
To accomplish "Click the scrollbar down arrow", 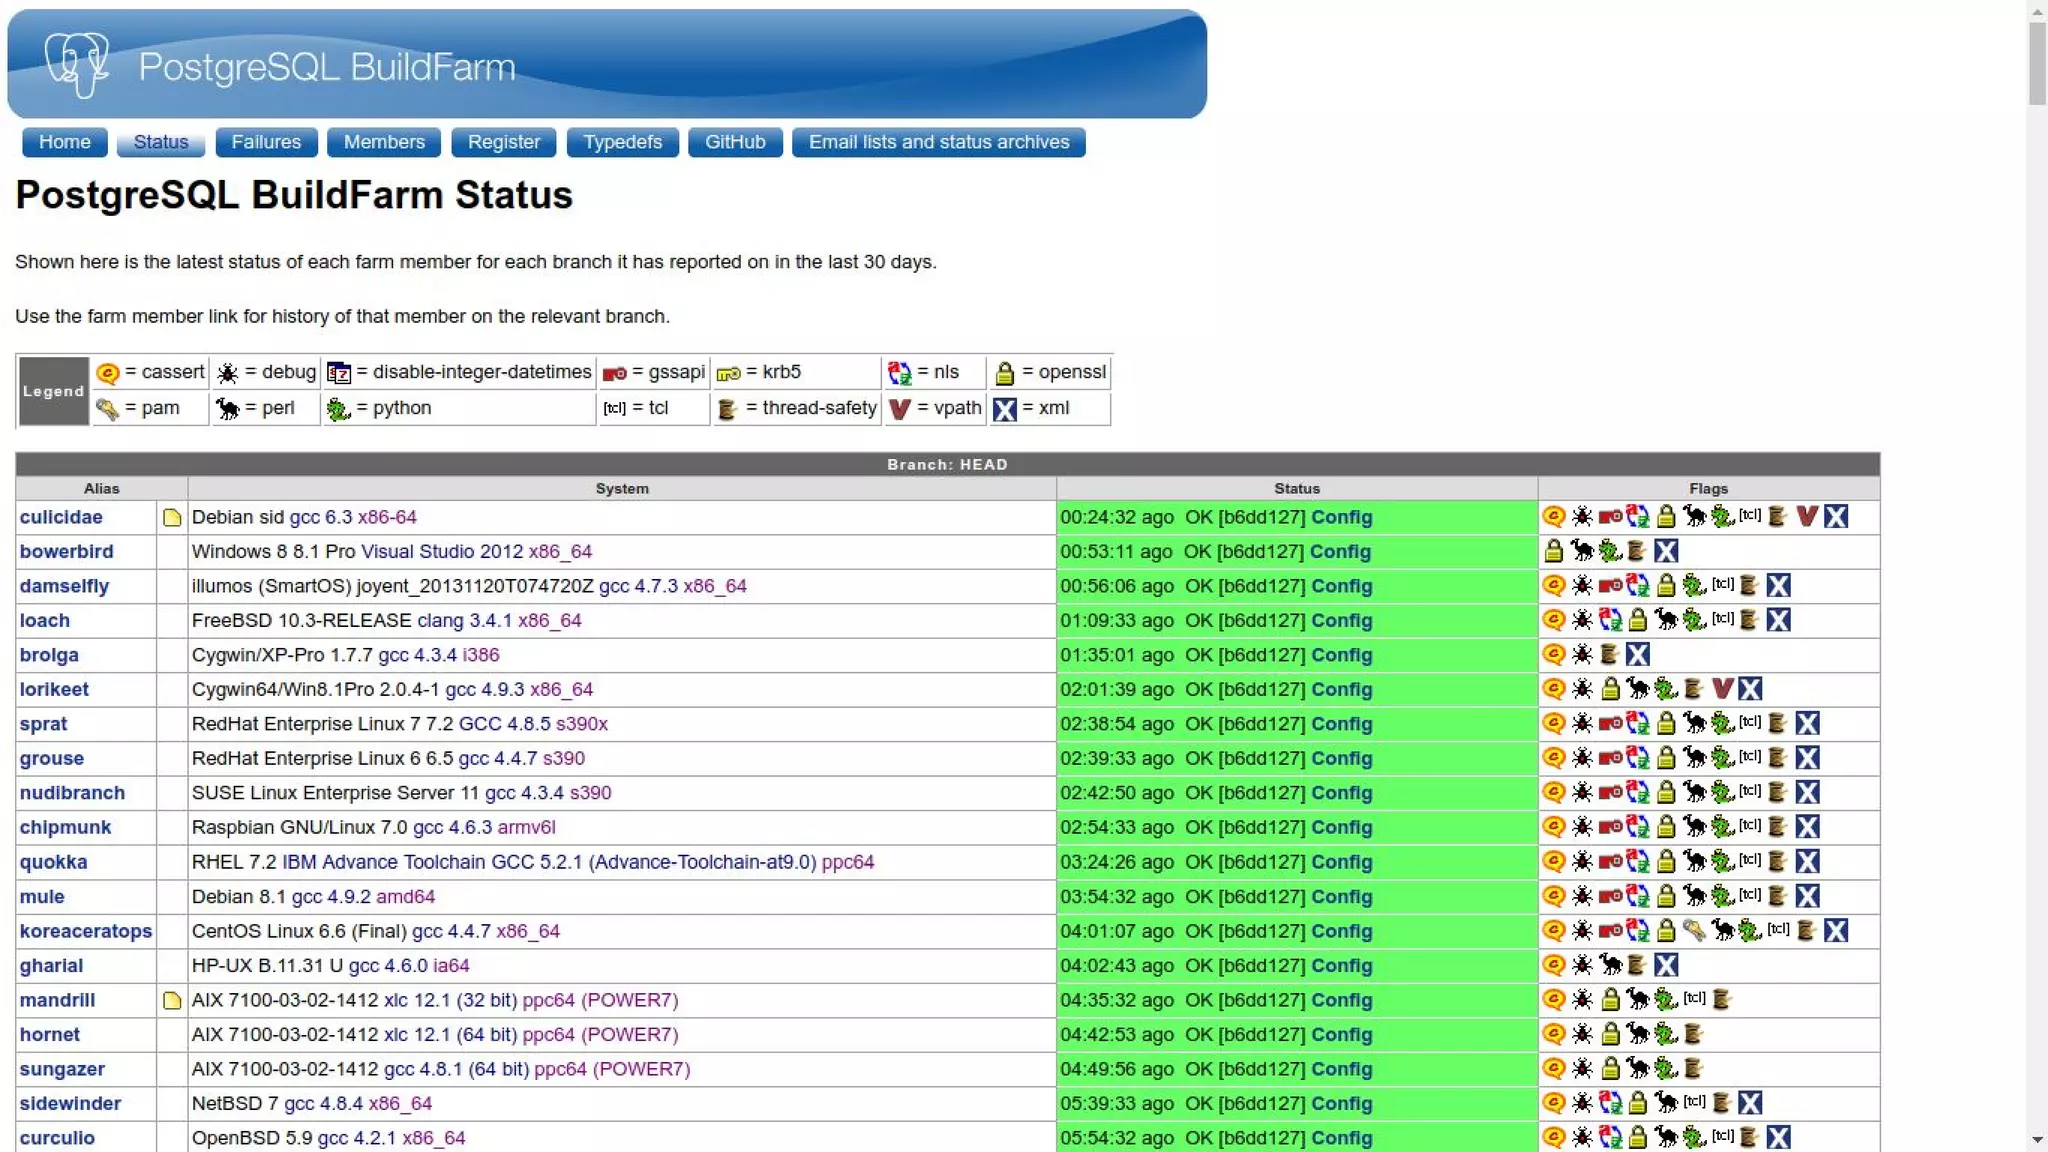I will (2037, 1140).
